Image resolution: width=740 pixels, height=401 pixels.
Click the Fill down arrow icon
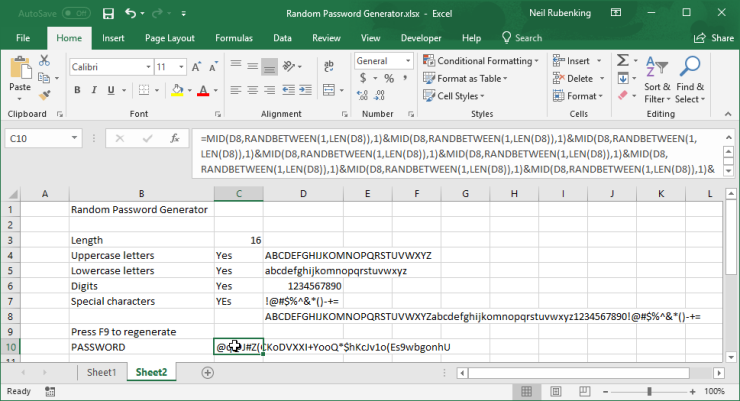tap(623, 78)
